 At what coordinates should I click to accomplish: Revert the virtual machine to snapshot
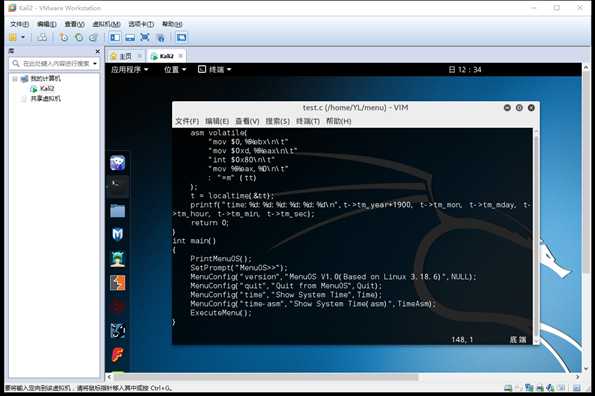[x=79, y=37]
